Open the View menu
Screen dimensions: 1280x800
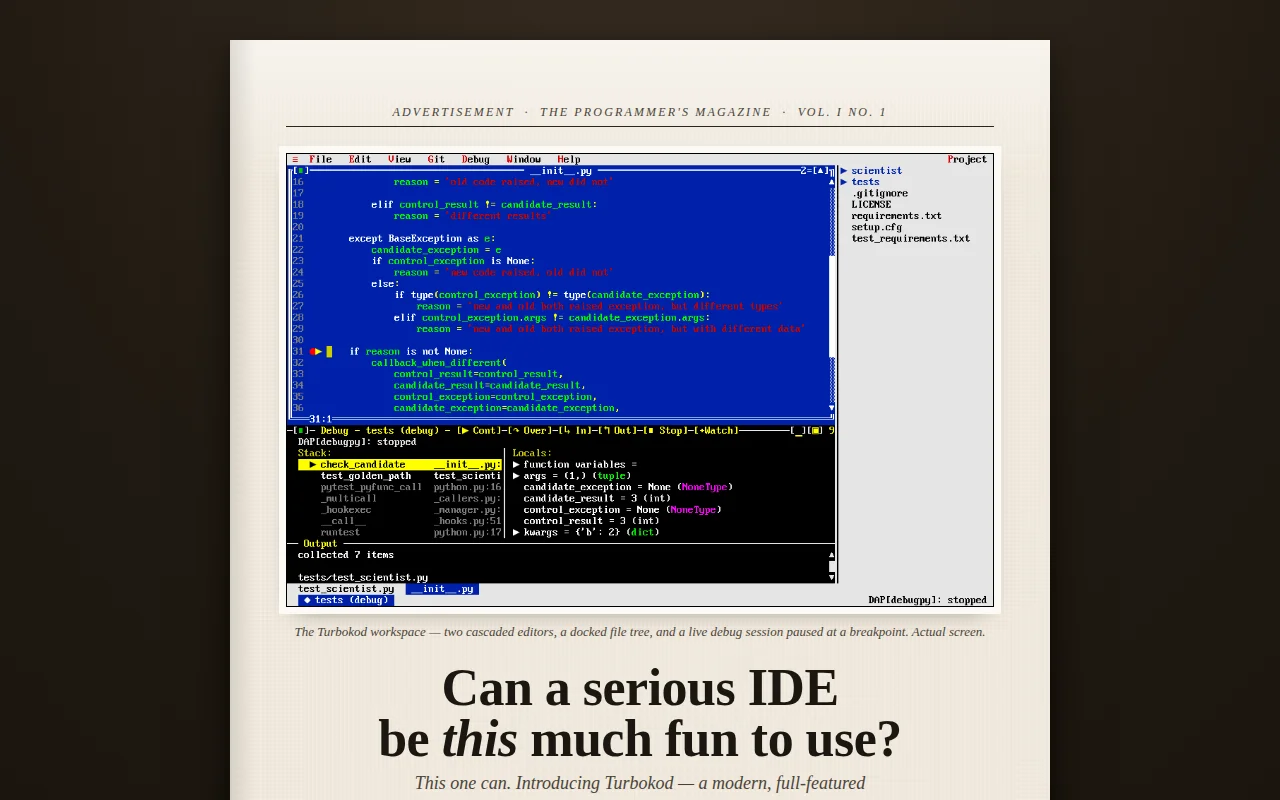point(400,159)
